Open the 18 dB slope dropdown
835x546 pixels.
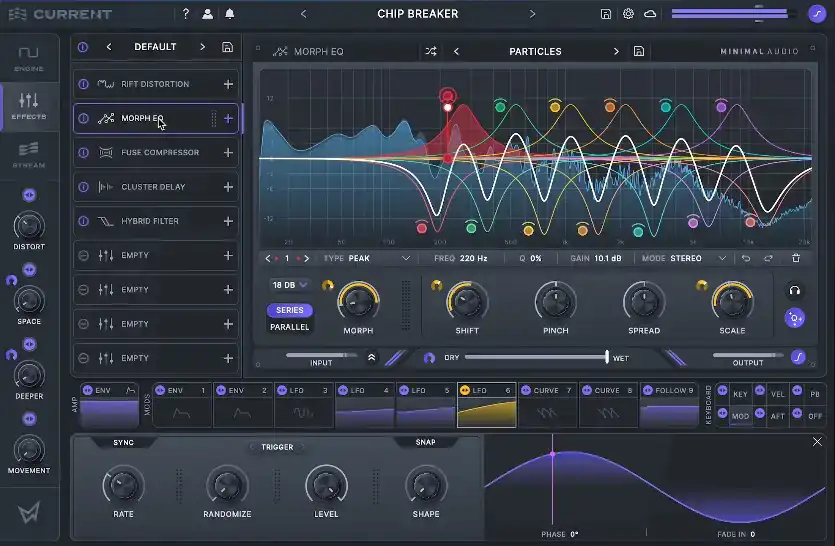coord(289,286)
